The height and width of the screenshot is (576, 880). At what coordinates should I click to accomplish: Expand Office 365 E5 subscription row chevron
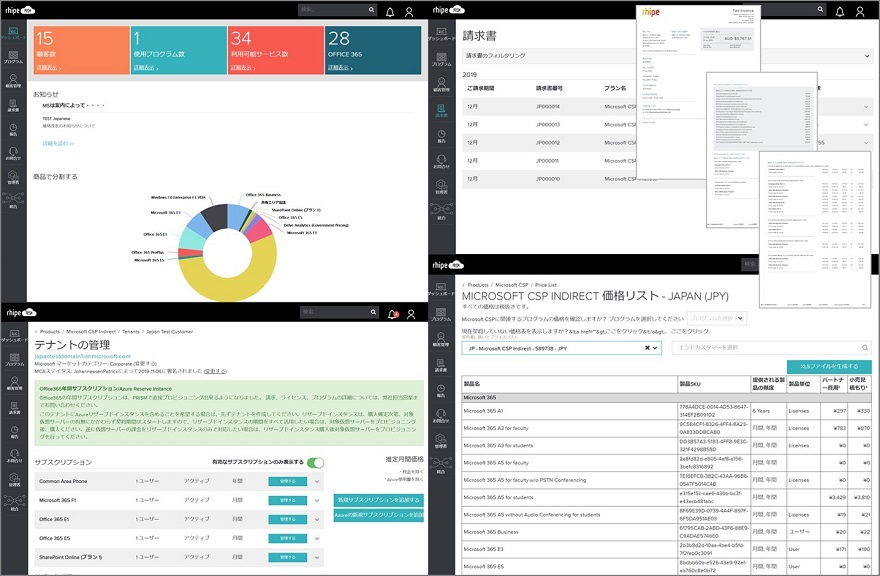(317, 539)
